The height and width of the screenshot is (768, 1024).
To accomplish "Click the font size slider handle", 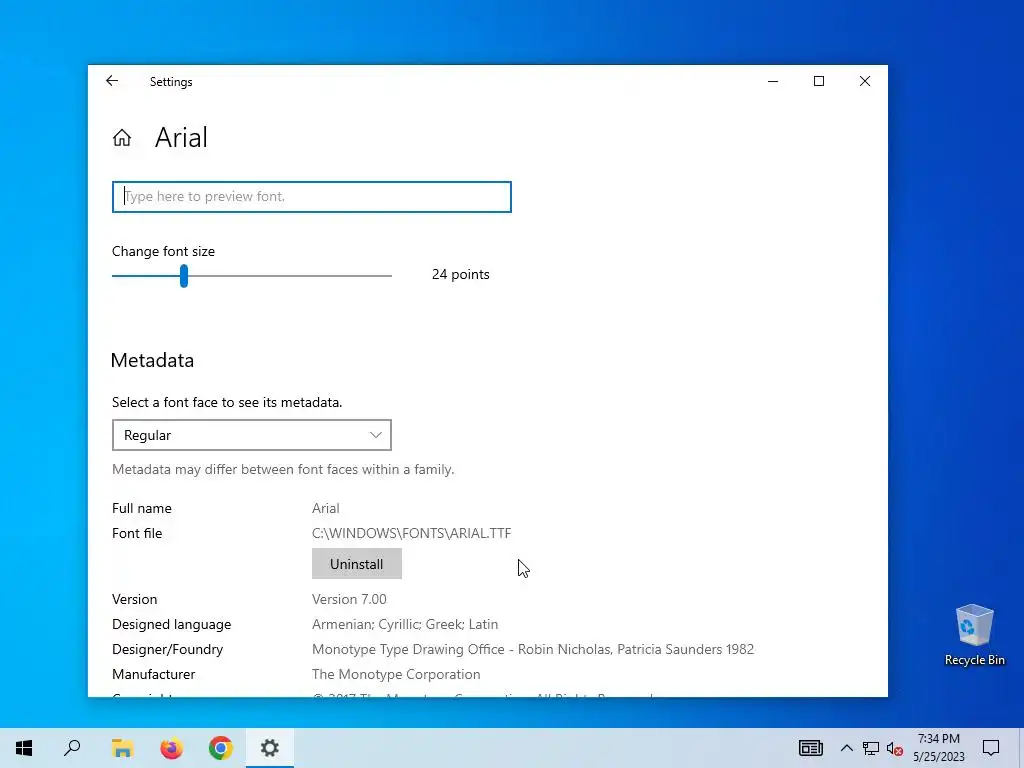I will 184,276.
